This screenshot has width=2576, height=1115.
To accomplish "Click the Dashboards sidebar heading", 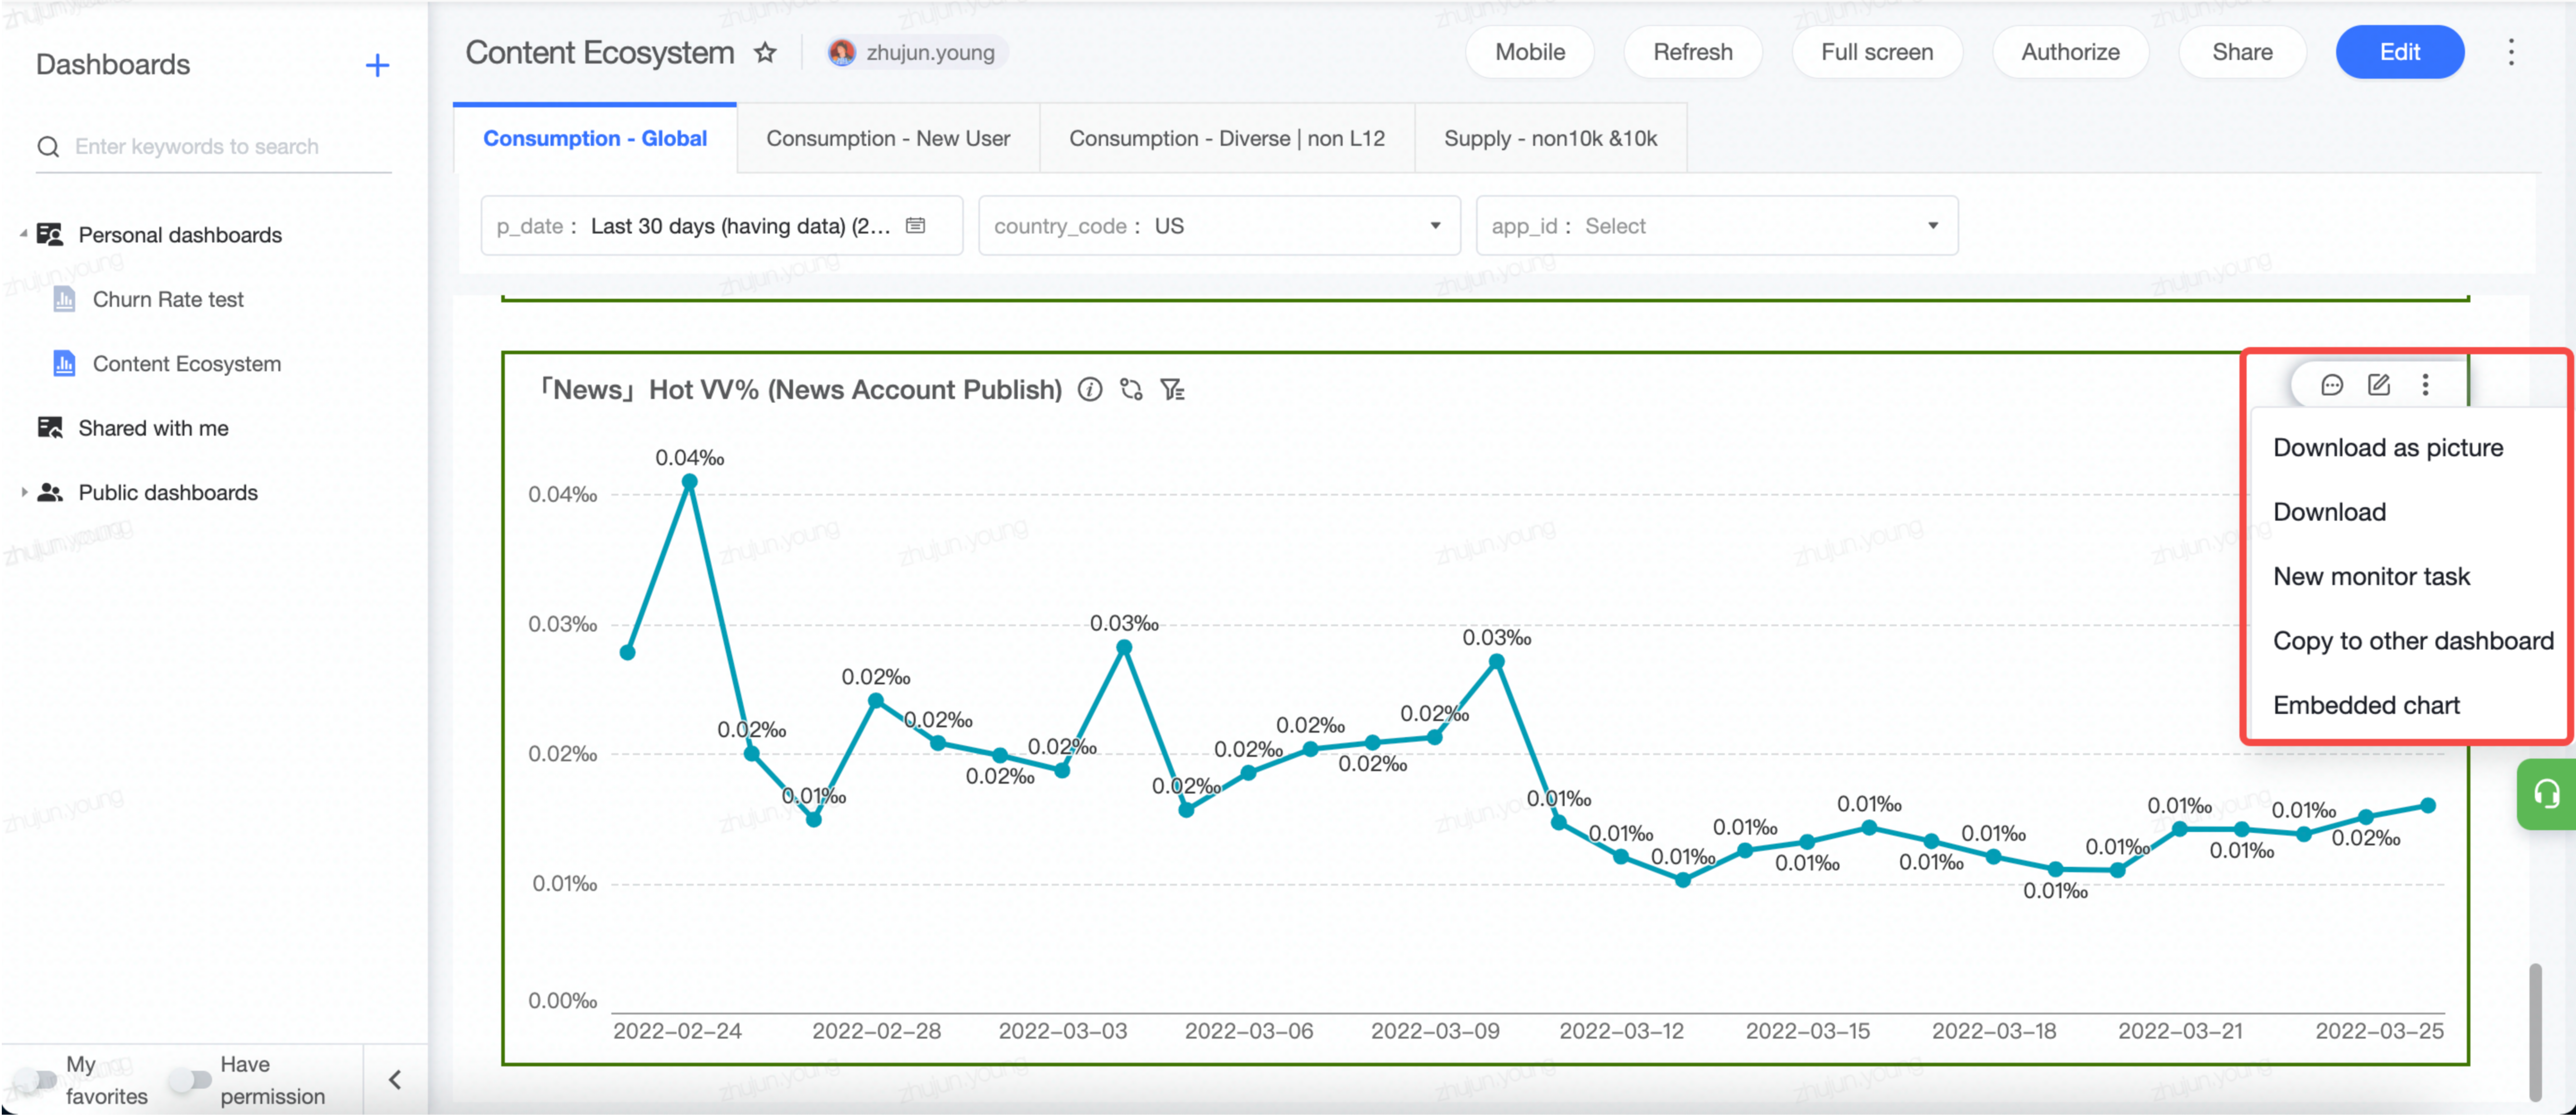I will coord(113,65).
